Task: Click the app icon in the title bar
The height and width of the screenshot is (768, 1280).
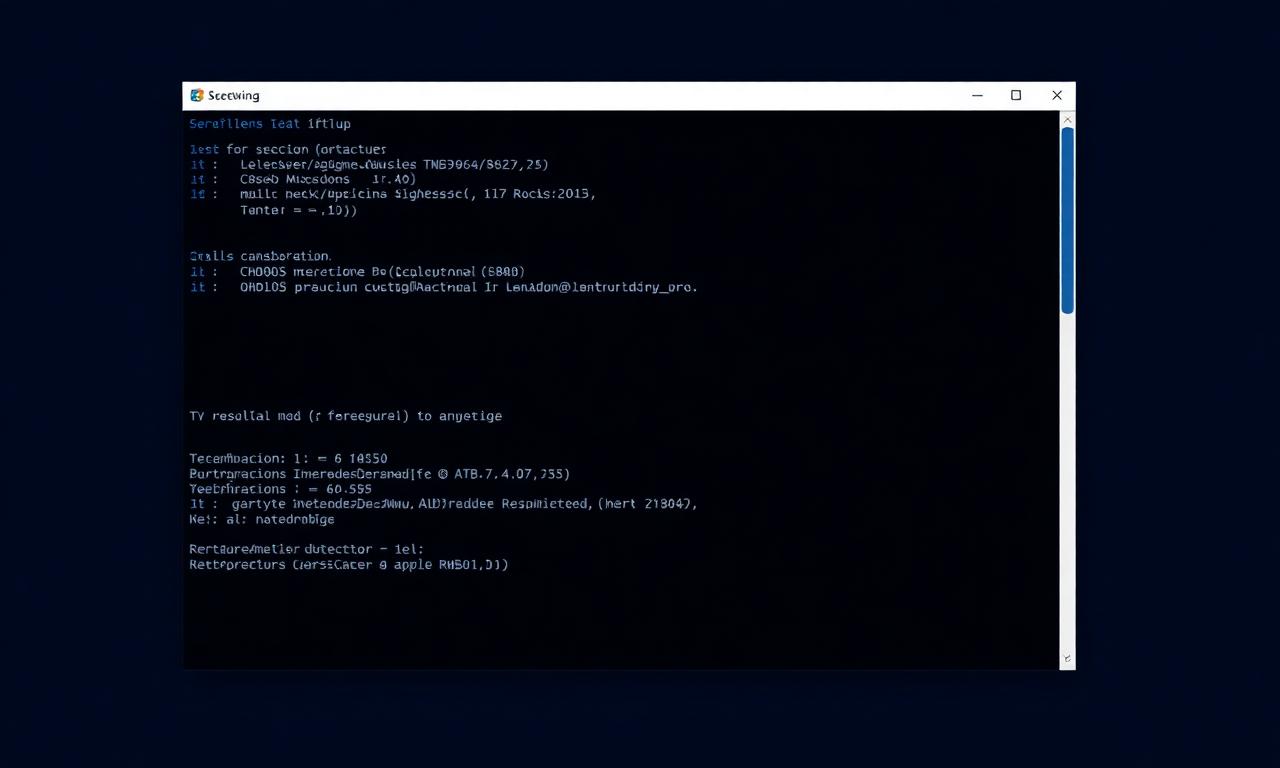Action: pyautogui.click(x=197, y=95)
